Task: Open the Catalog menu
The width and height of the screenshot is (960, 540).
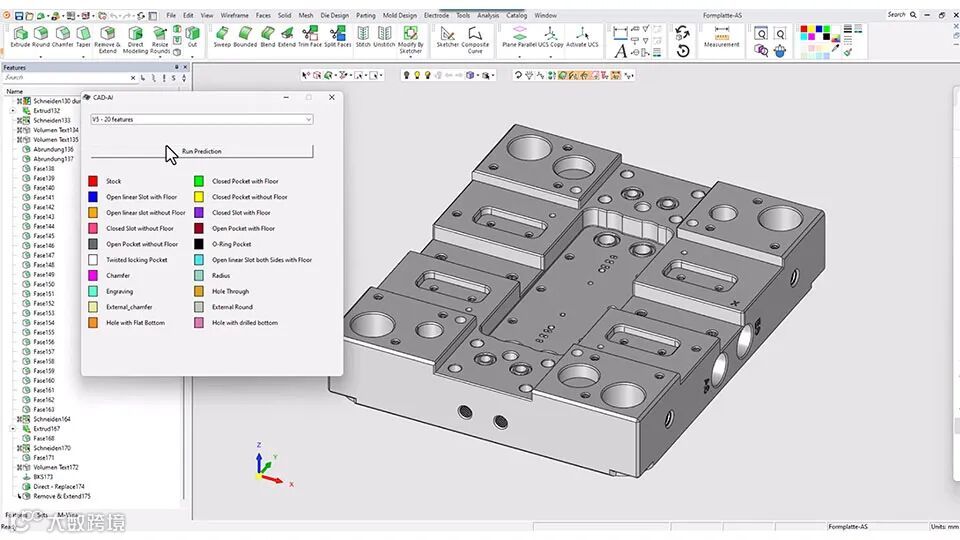Action: point(516,15)
